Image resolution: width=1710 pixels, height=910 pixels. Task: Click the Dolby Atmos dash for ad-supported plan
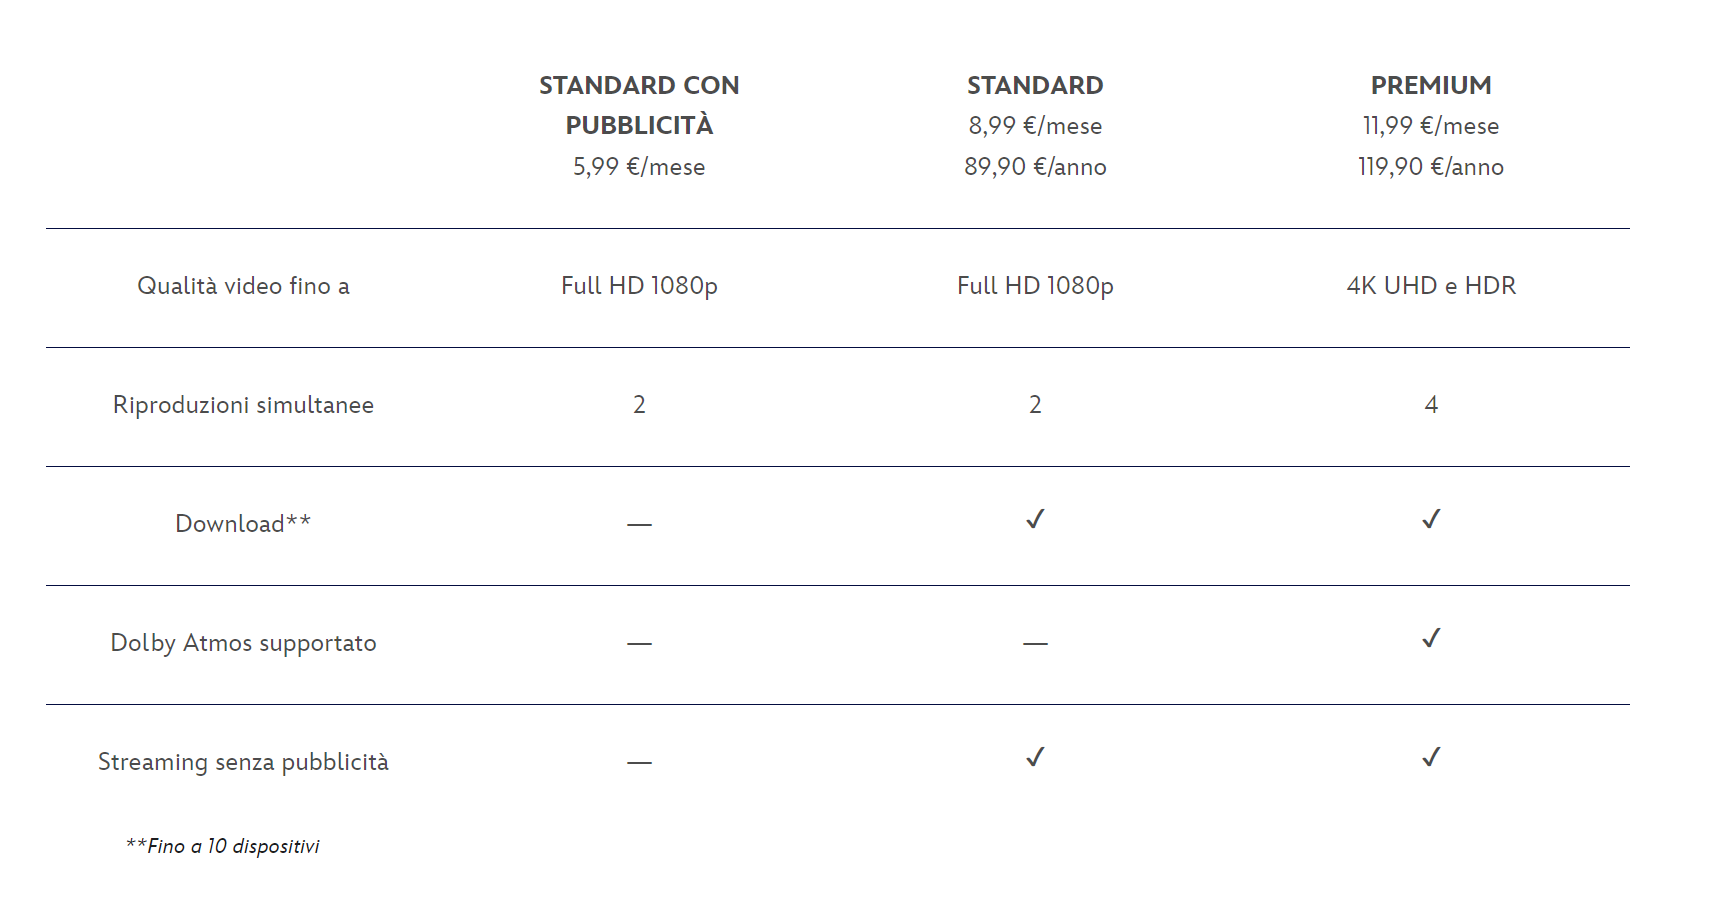coord(639,643)
